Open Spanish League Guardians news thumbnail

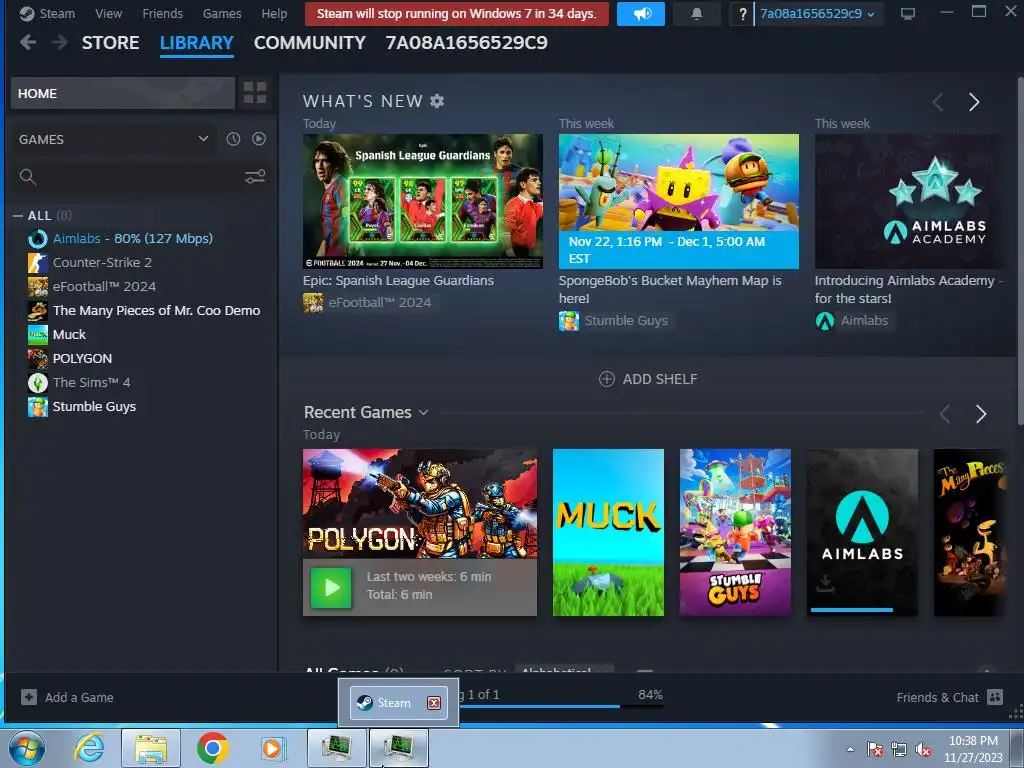423,201
